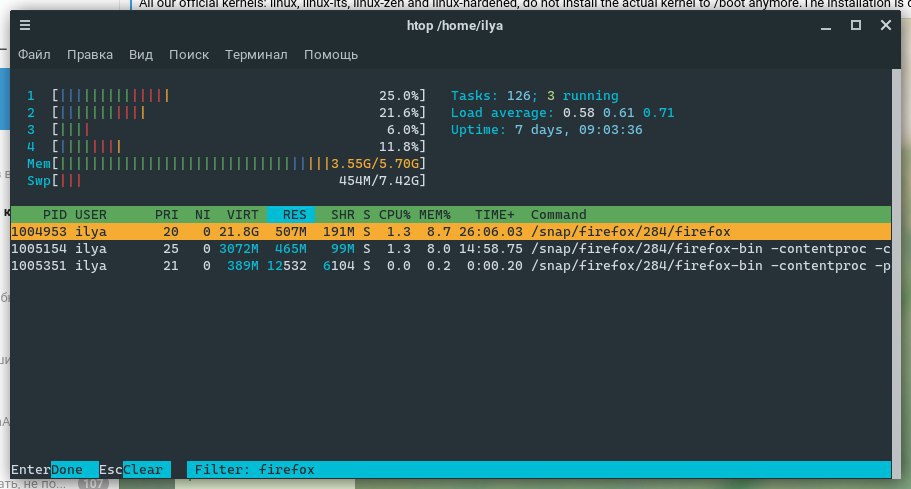Click the htop /home/ilya title bar

click(454, 26)
